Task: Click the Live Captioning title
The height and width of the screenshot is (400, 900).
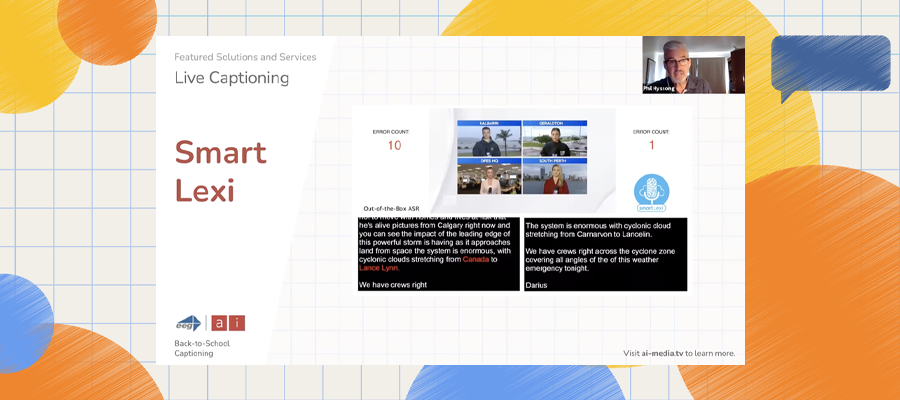Action: [231, 77]
